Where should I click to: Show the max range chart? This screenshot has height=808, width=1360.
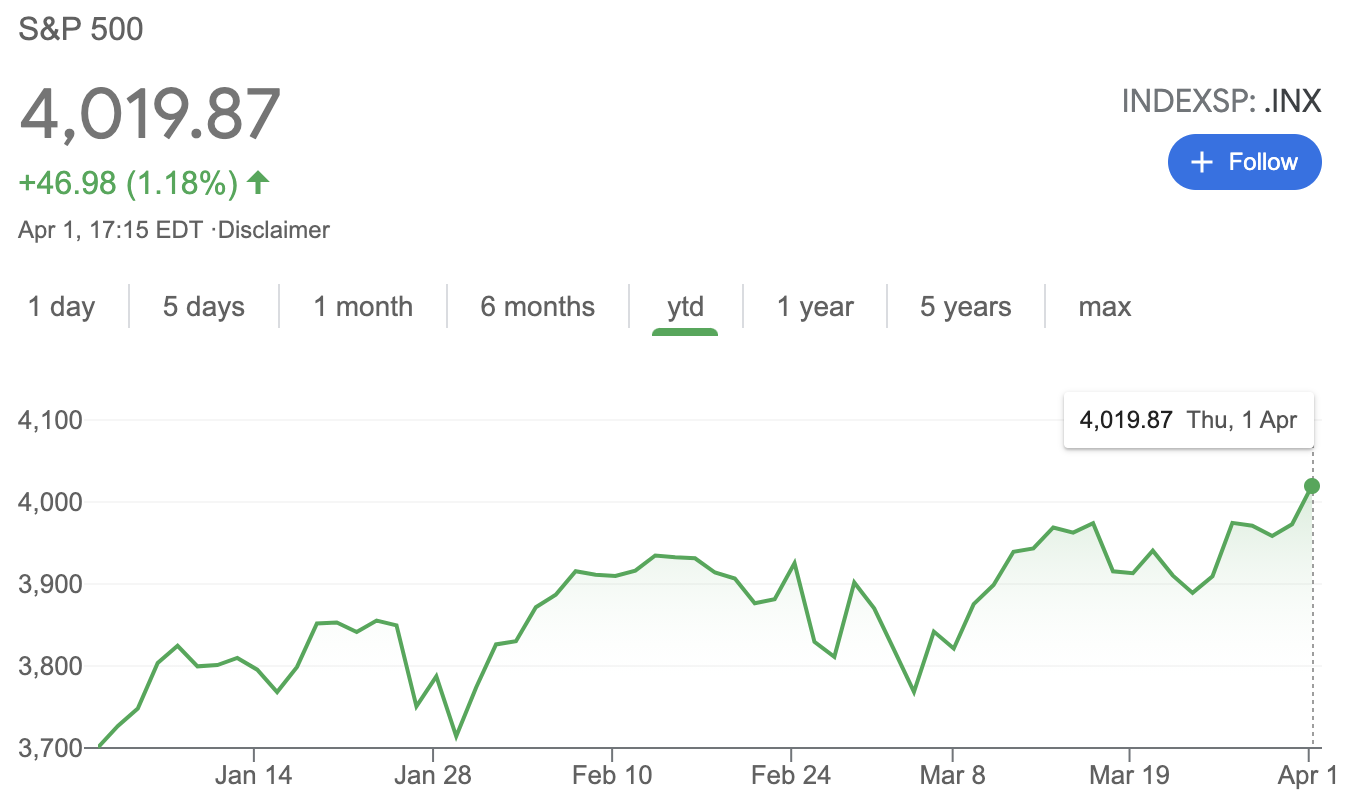1104,306
